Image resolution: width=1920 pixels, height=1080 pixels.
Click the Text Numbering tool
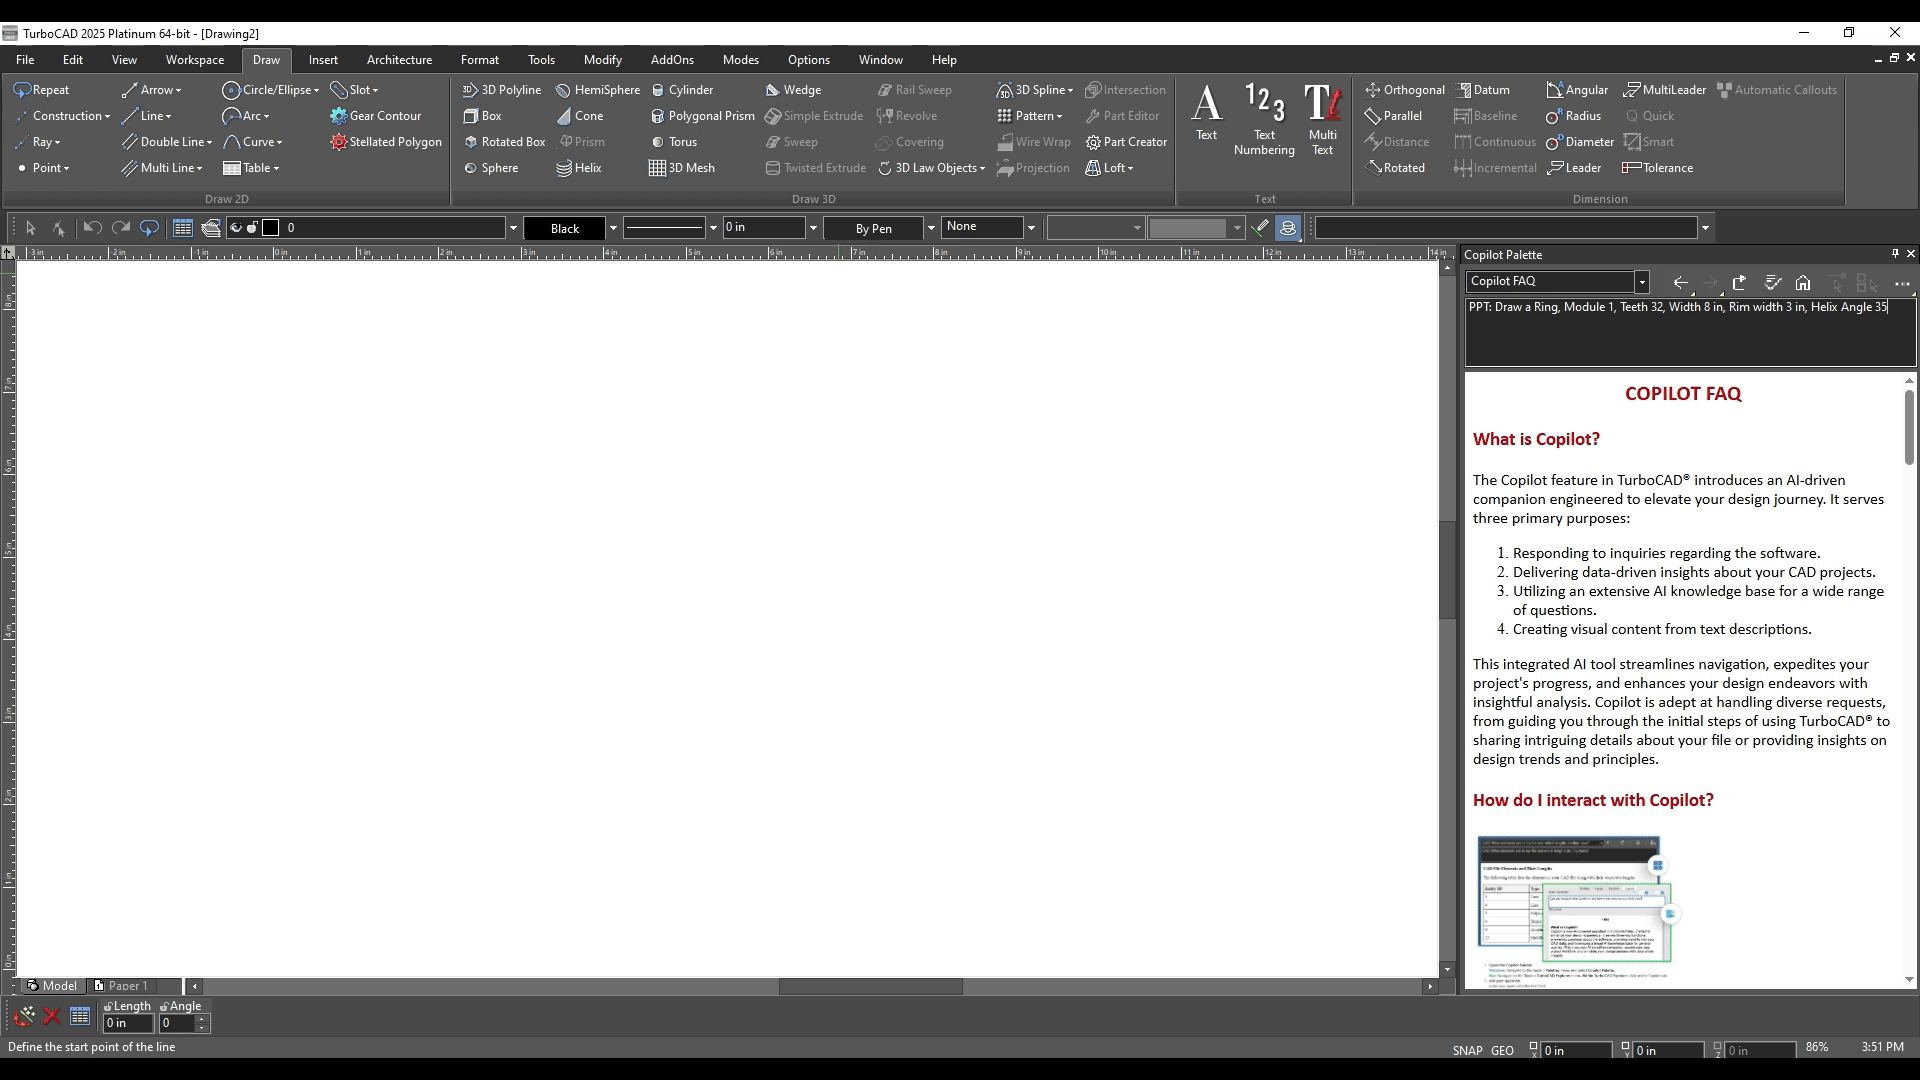pos(1264,120)
